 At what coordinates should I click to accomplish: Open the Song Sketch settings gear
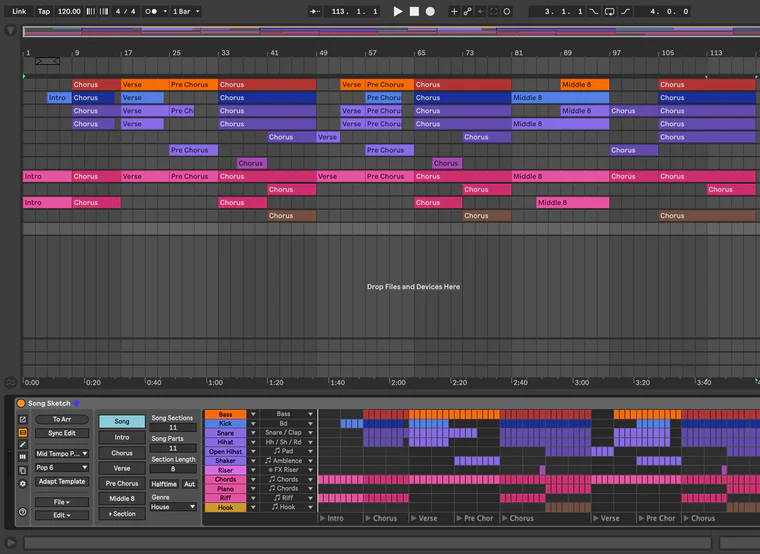point(22,483)
